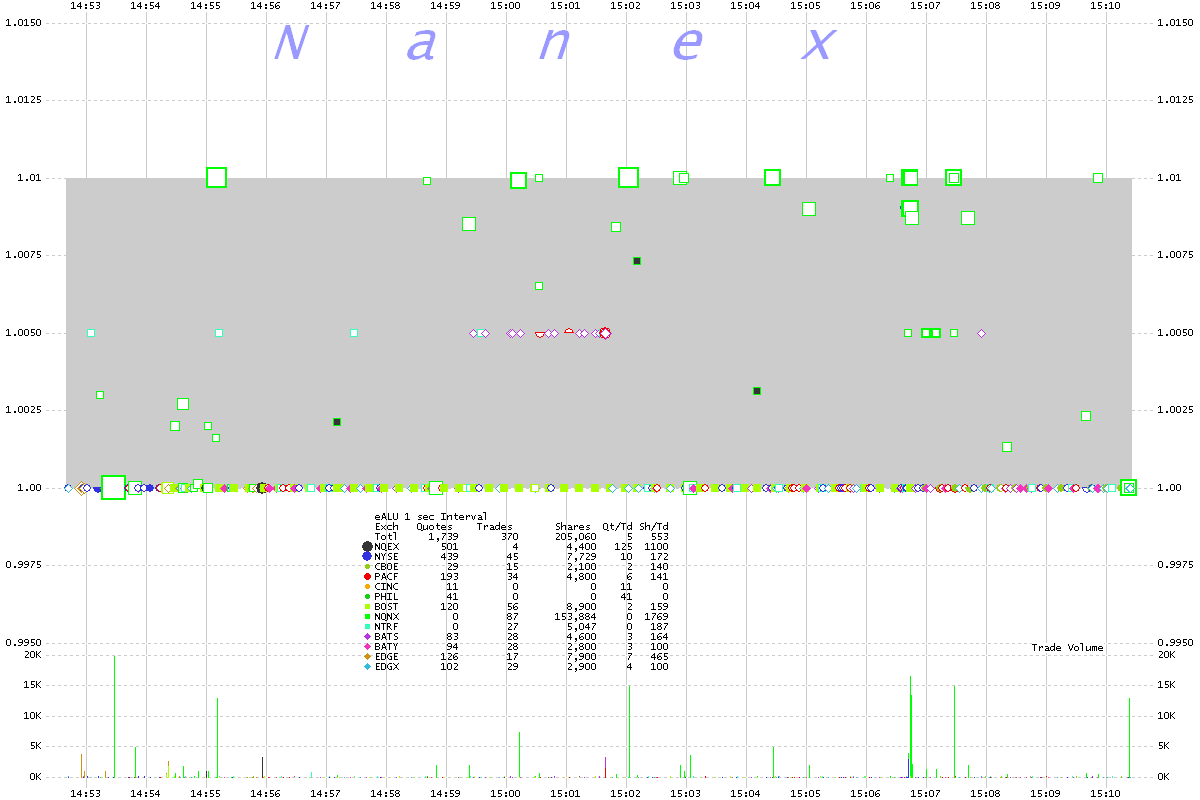Image resolution: width=1200 pixels, height=800 pixels.
Task: Click NYSE Sh/Td value 172
Action: pyautogui.click(x=660, y=556)
